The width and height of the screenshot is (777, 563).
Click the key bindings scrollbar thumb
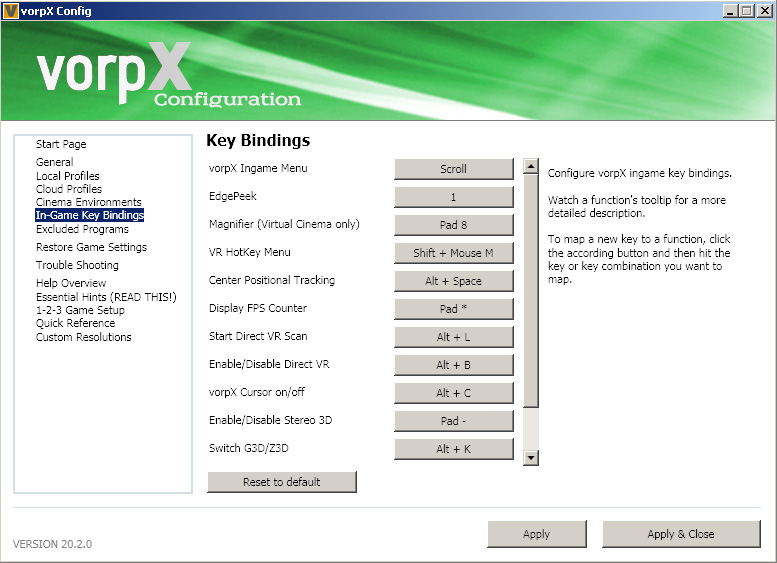pos(531,290)
